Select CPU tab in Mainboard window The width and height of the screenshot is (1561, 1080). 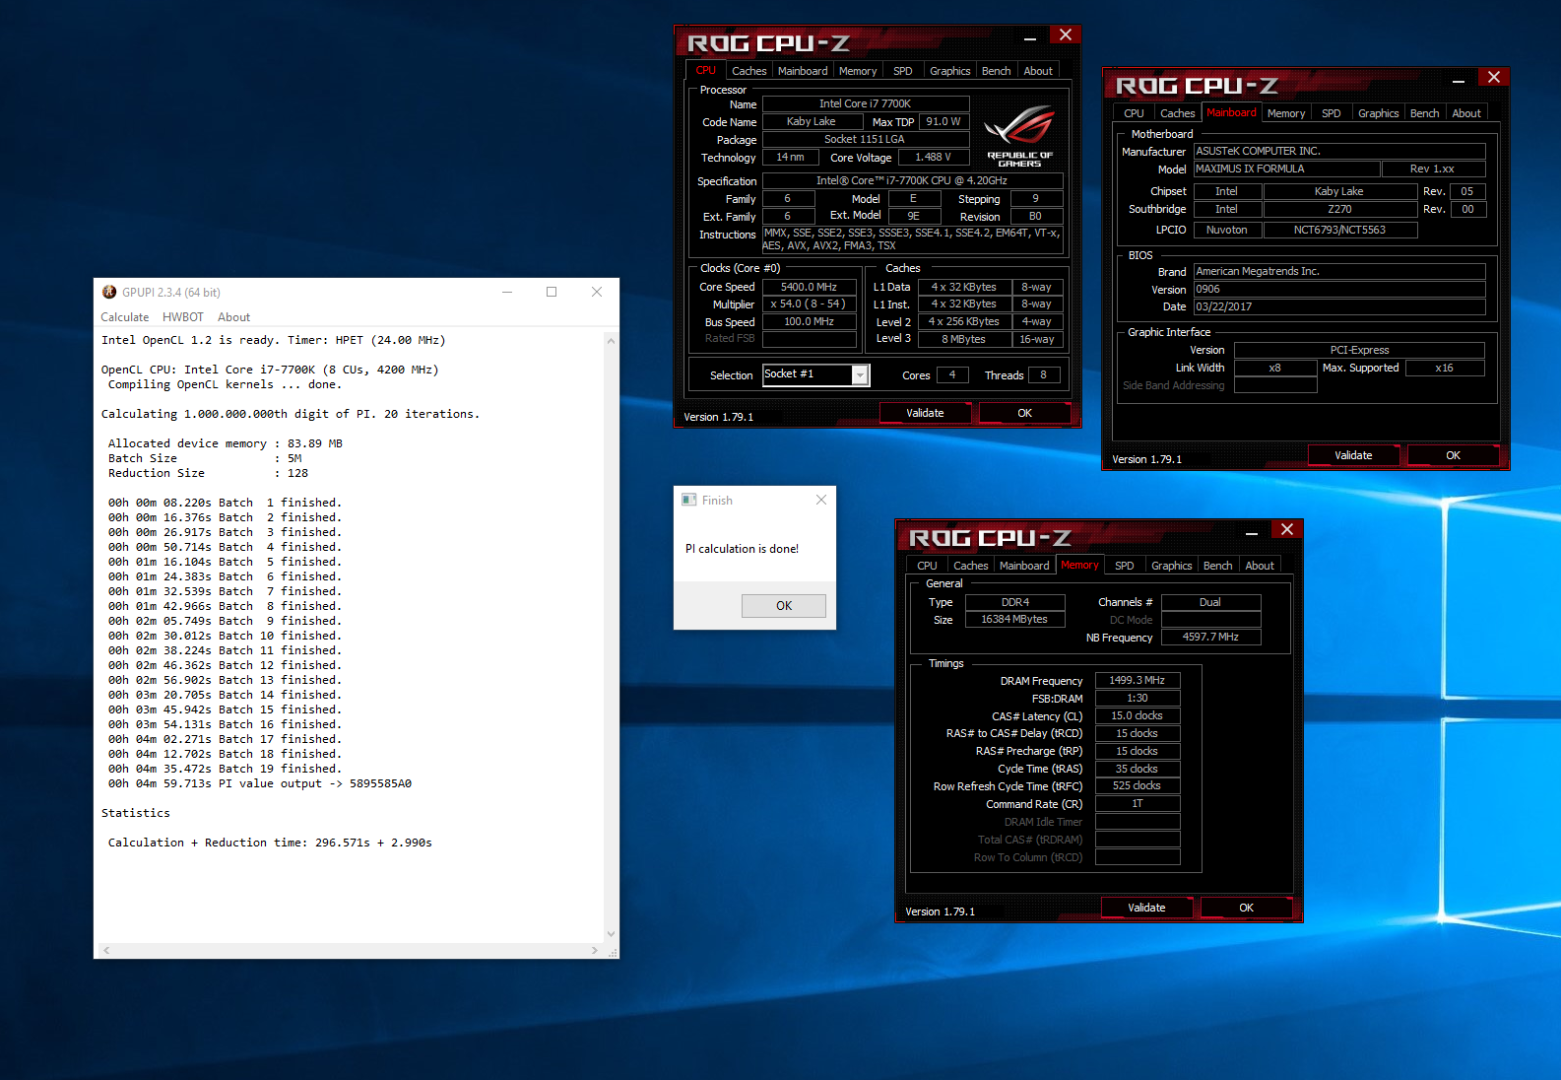tap(1134, 113)
